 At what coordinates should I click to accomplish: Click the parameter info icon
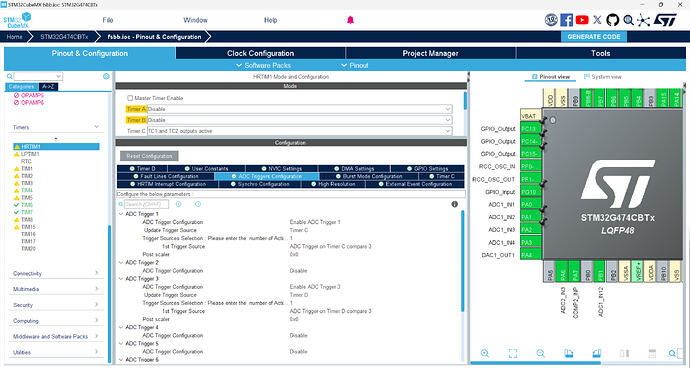click(x=455, y=204)
